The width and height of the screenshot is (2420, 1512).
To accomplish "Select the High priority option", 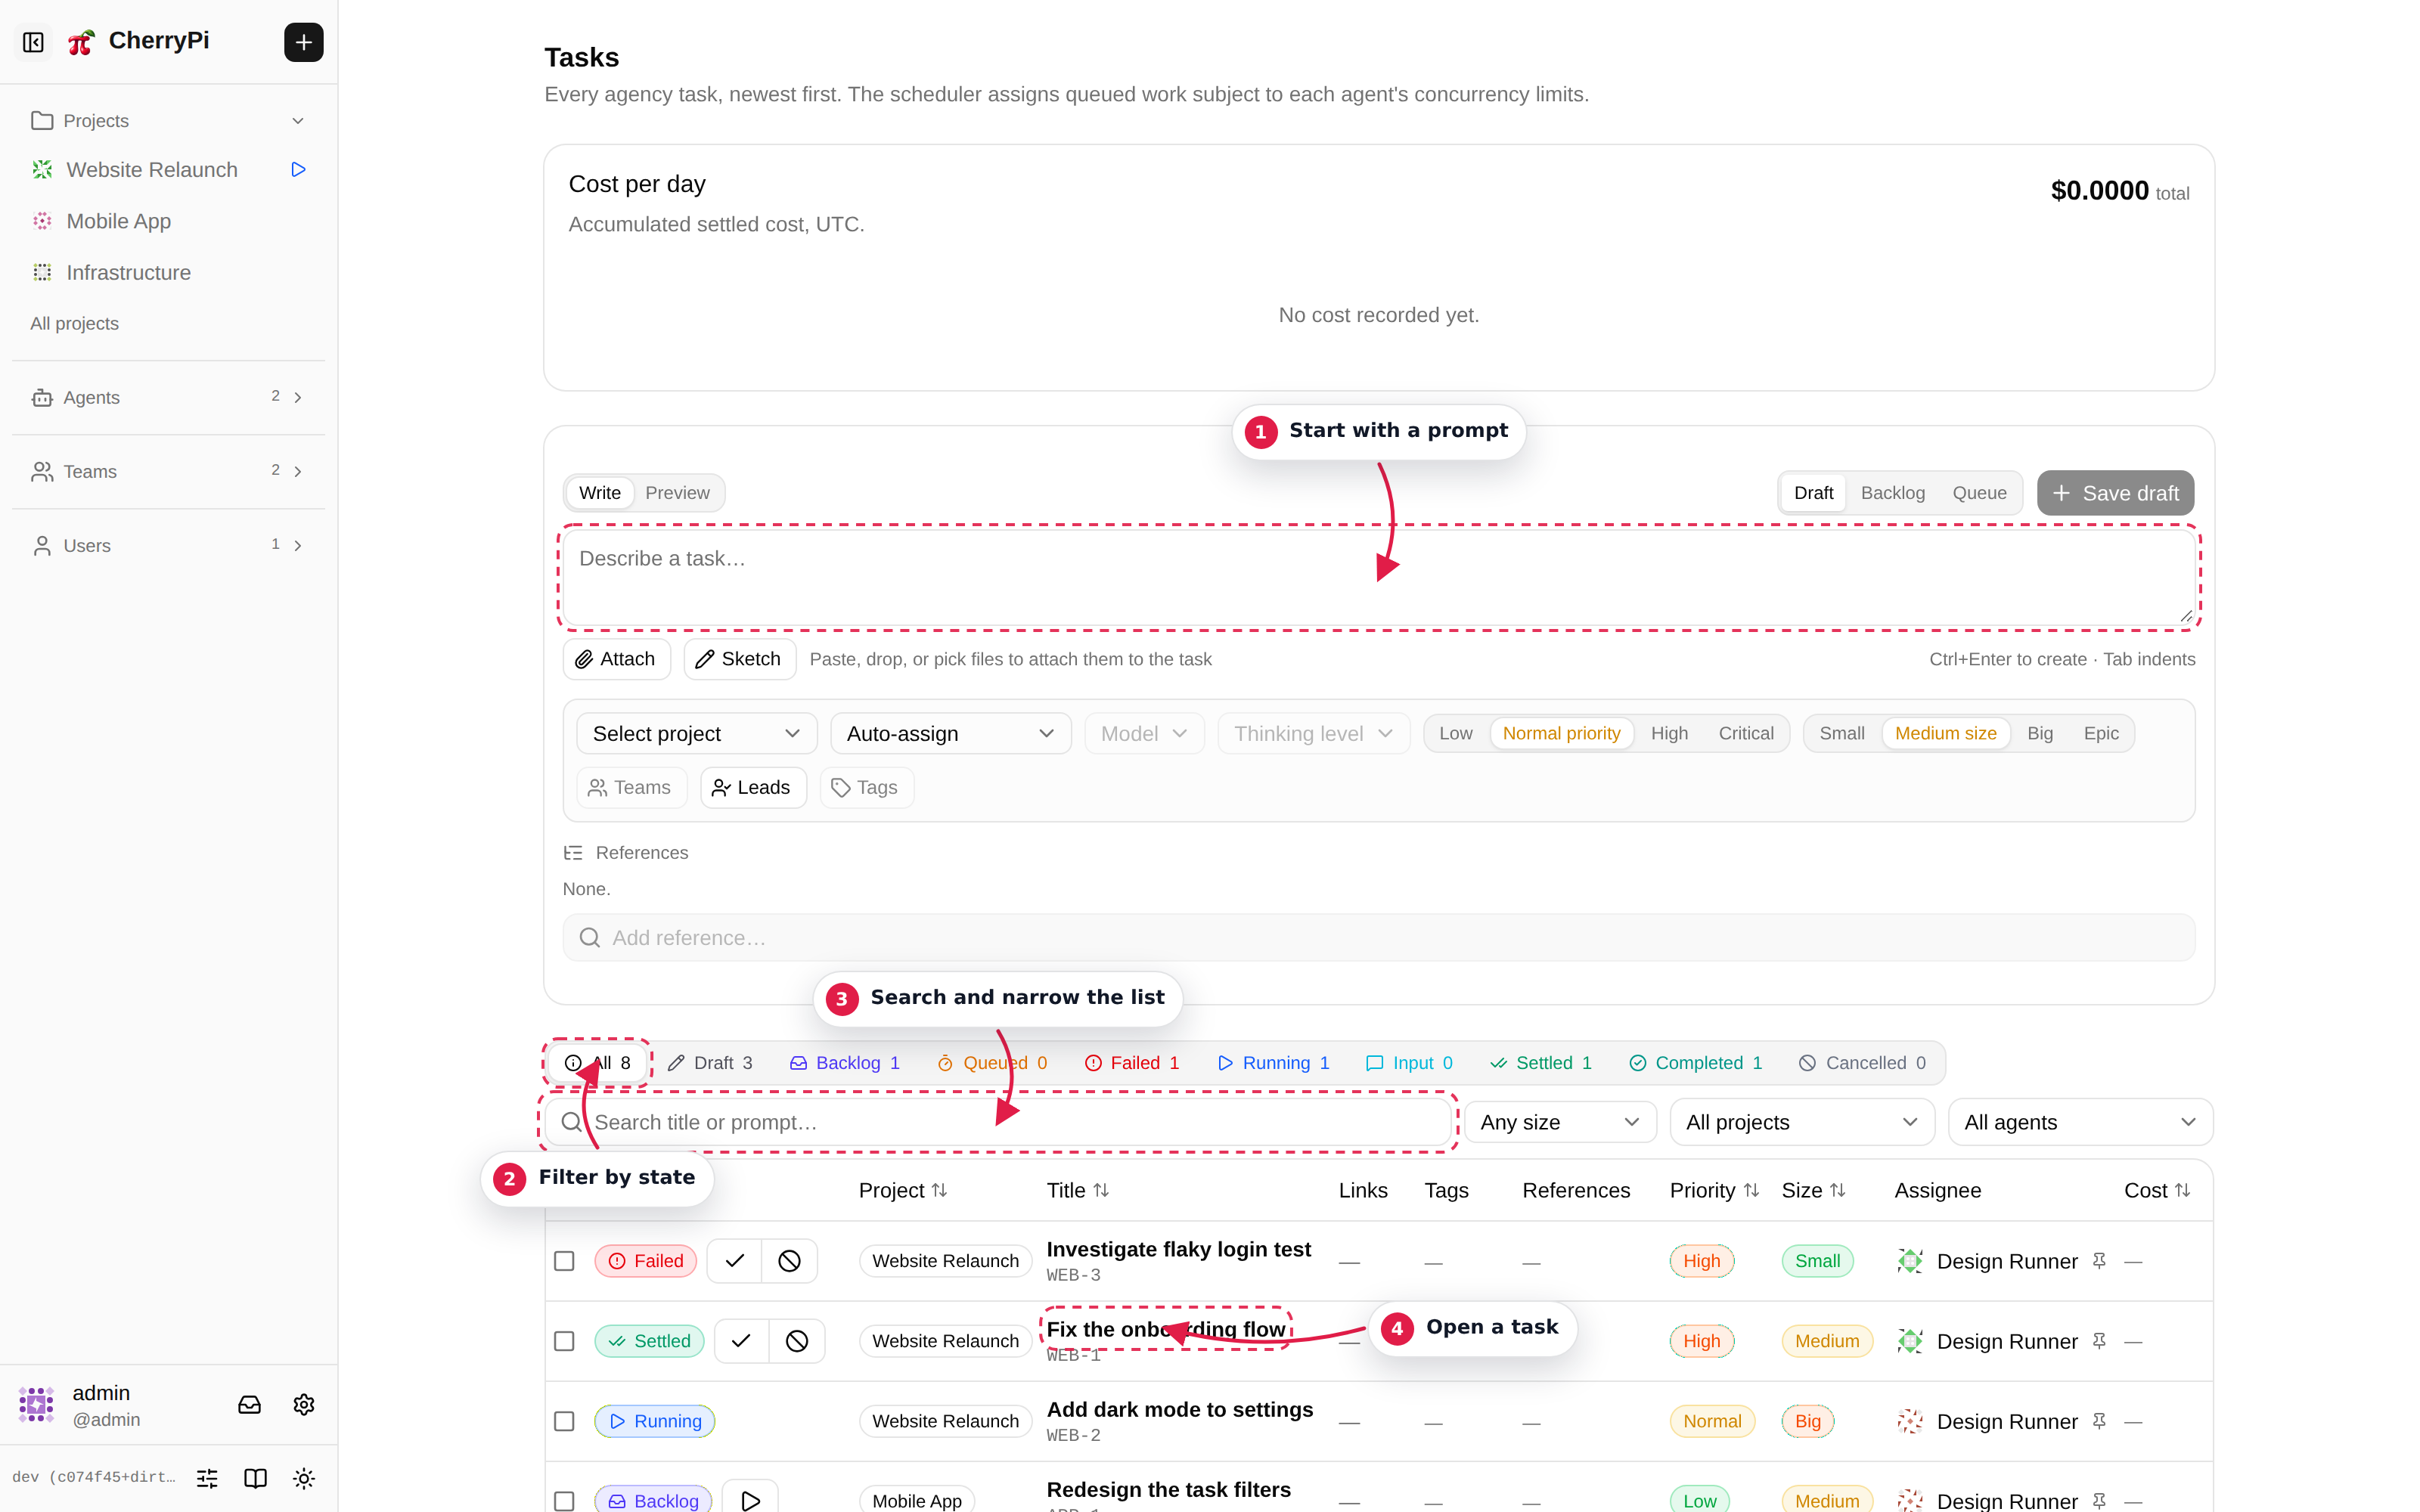I will coord(1669,733).
